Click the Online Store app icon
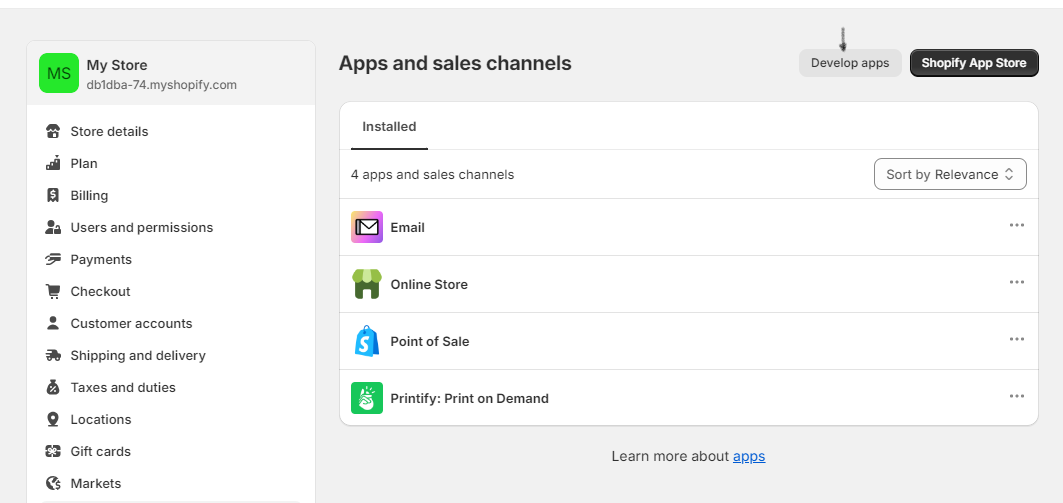Screen dimensions: 1063x503 (x=367, y=284)
